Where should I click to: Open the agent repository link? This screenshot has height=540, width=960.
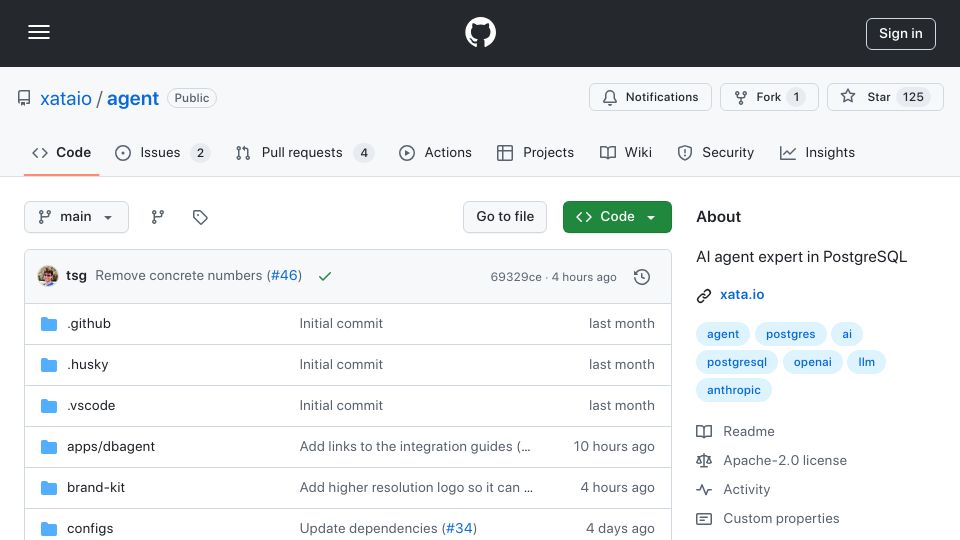pyautogui.click(x=133, y=98)
